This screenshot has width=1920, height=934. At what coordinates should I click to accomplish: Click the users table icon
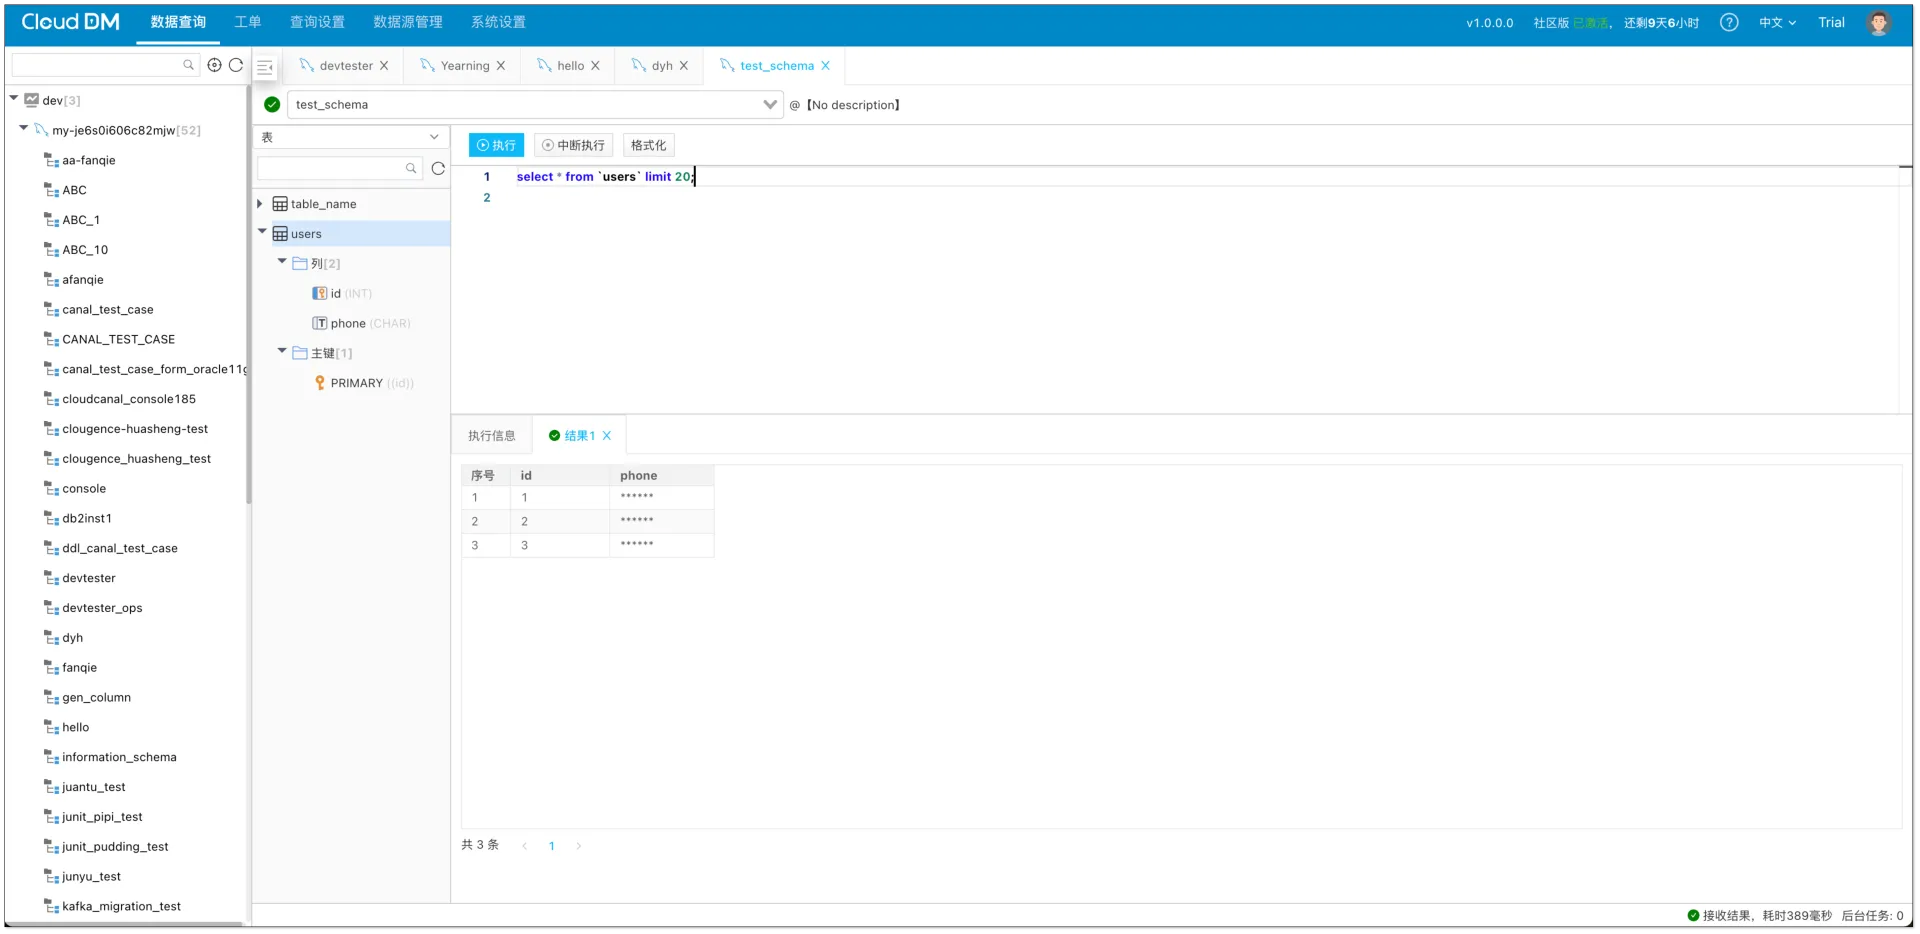(280, 234)
